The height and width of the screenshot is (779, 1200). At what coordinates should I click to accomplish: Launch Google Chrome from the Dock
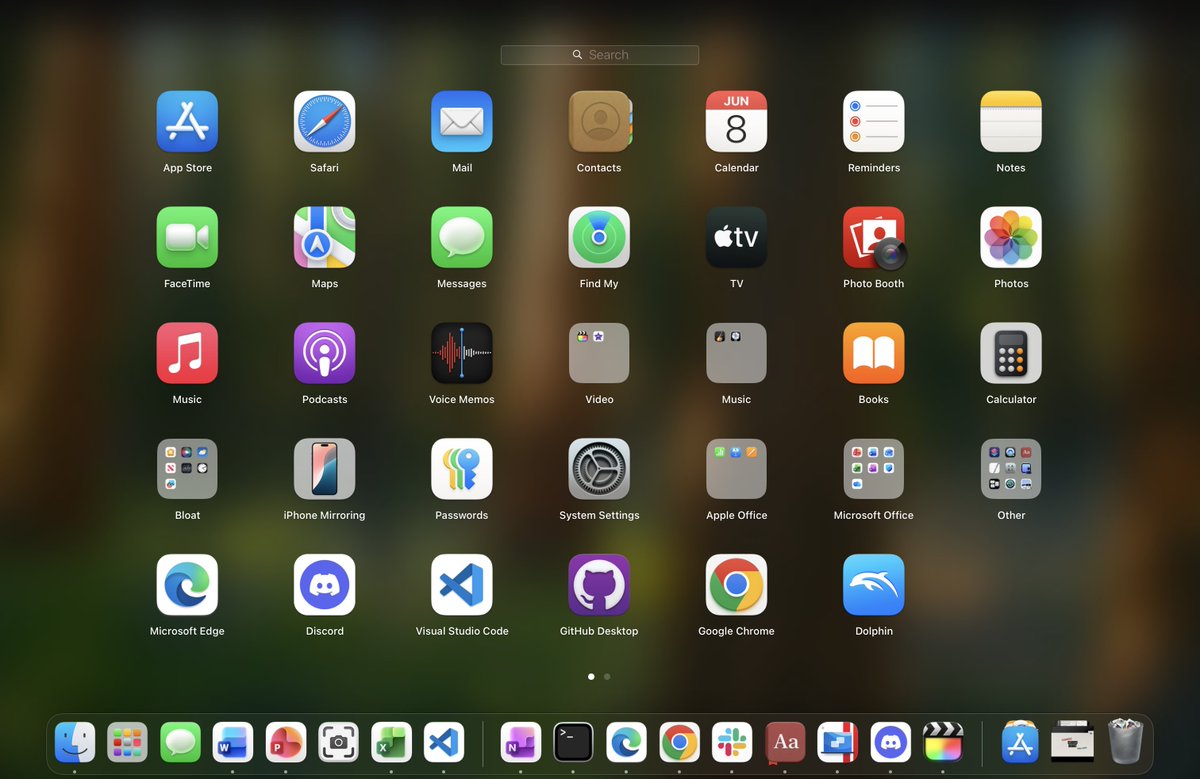679,742
